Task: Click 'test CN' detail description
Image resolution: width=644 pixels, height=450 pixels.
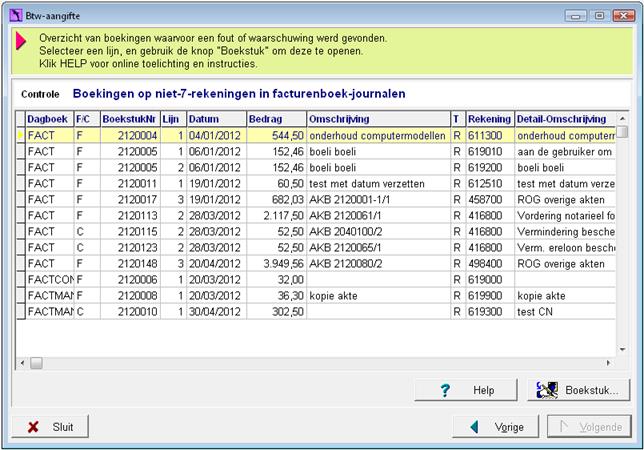Action: click(535, 312)
